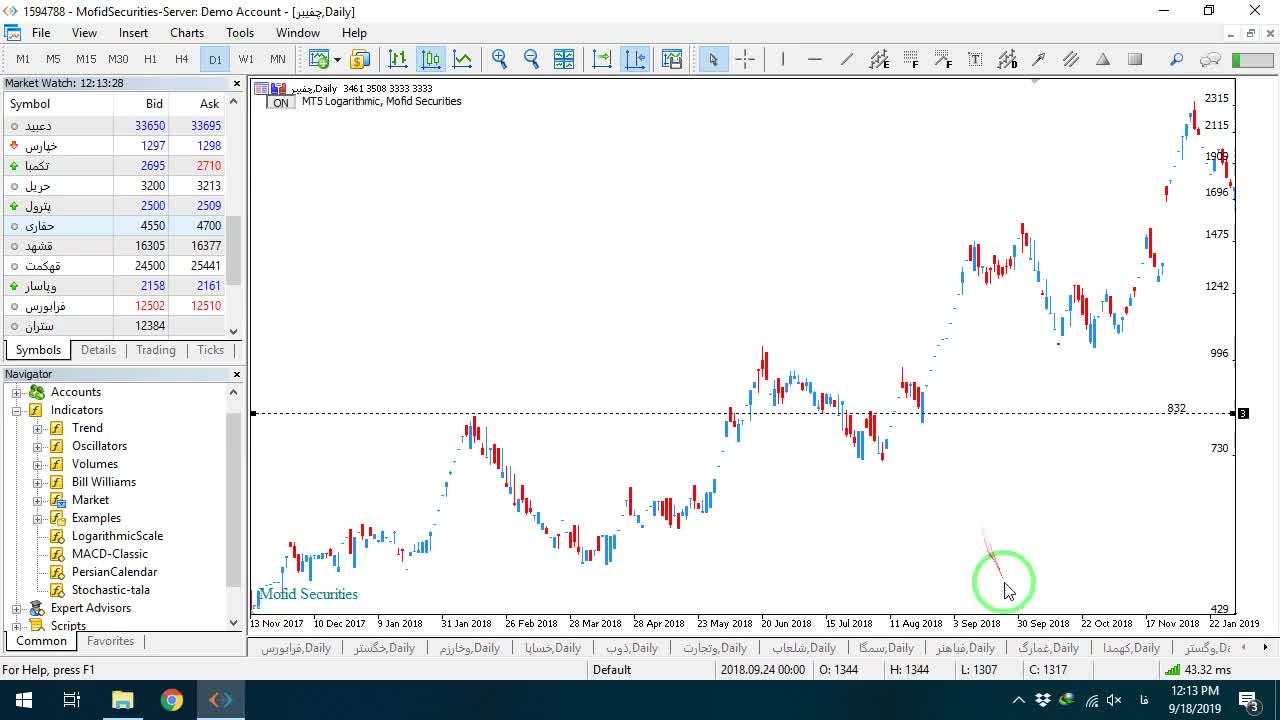Switch timeframe to M5
The width and height of the screenshot is (1280, 720).
point(53,59)
